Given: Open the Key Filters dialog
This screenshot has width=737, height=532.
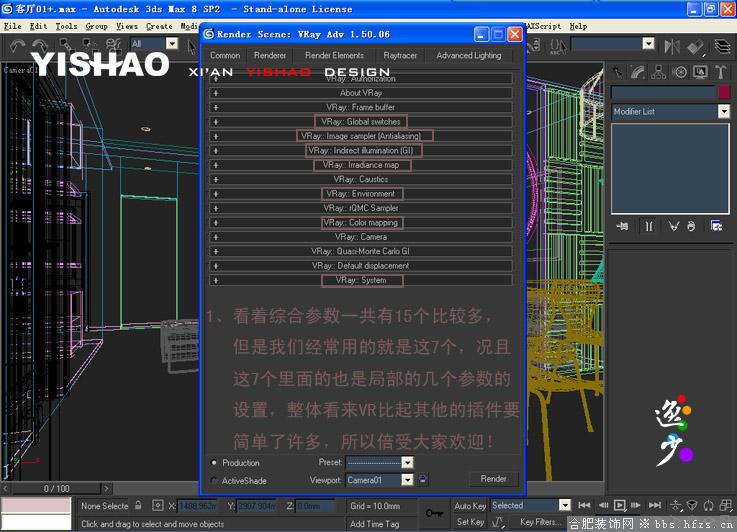Looking at the screenshot, I should coord(540,522).
